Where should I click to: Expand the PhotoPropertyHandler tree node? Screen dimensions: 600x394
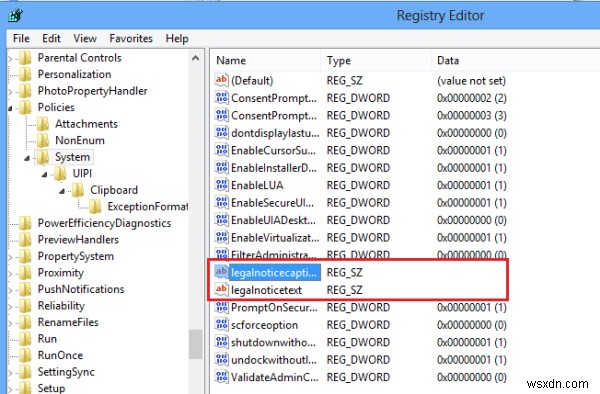pos(10,92)
